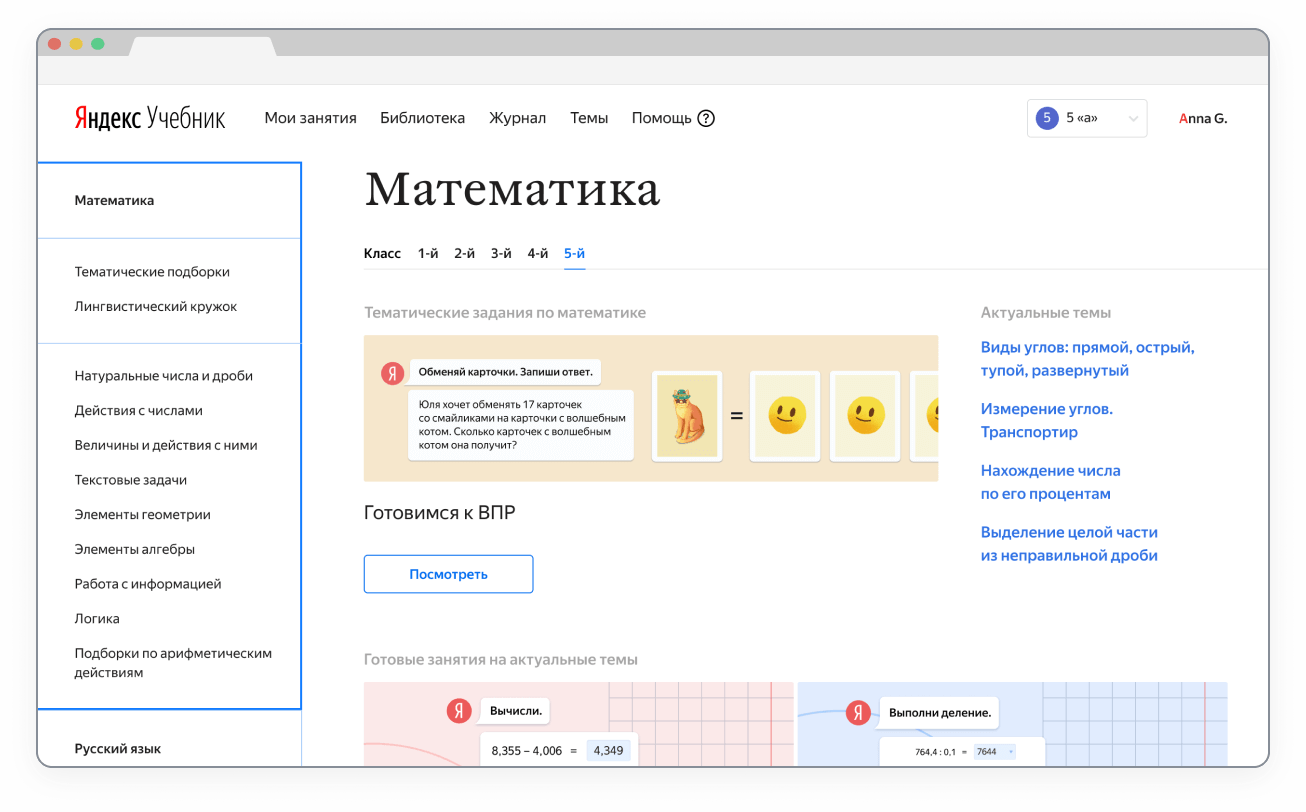Screen dimensions: 1306x812
Task: Click the 4,349 answer field
Action: coord(608,750)
